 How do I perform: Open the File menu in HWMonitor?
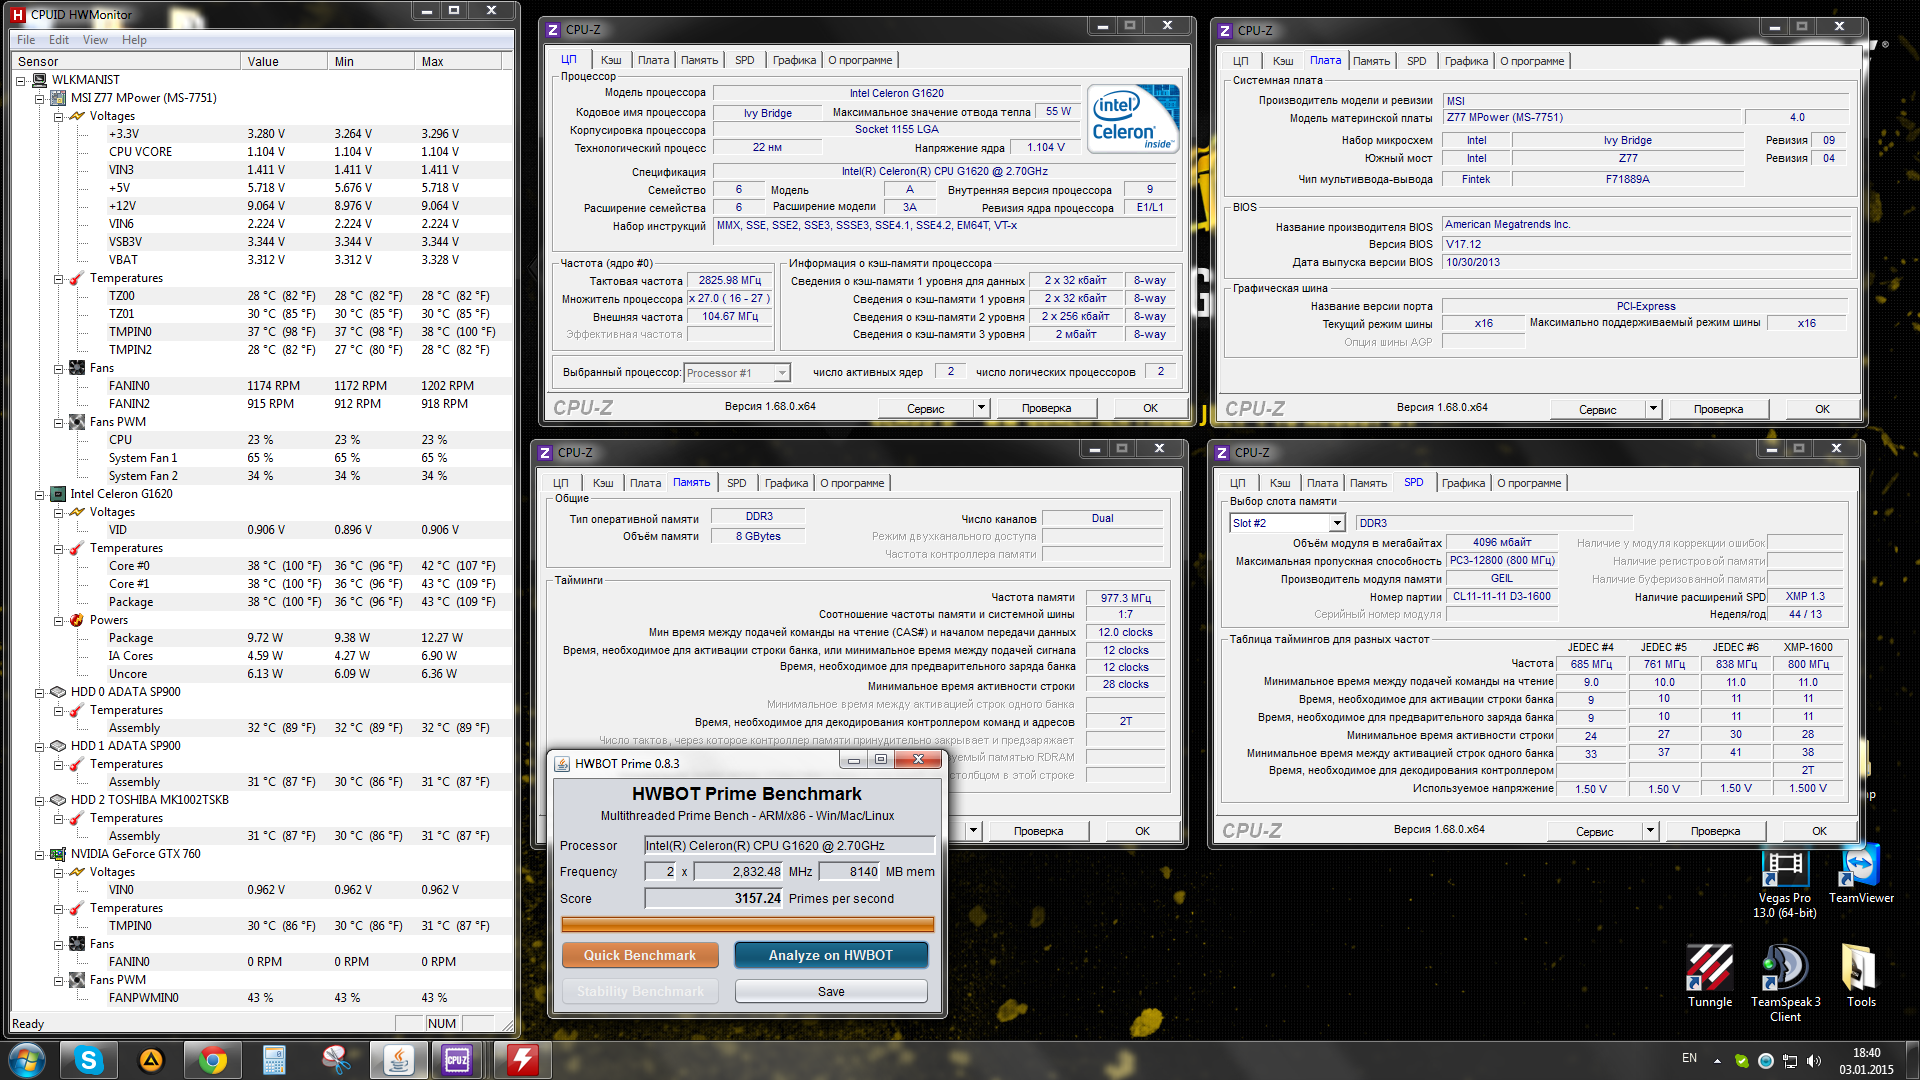tap(26, 40)
